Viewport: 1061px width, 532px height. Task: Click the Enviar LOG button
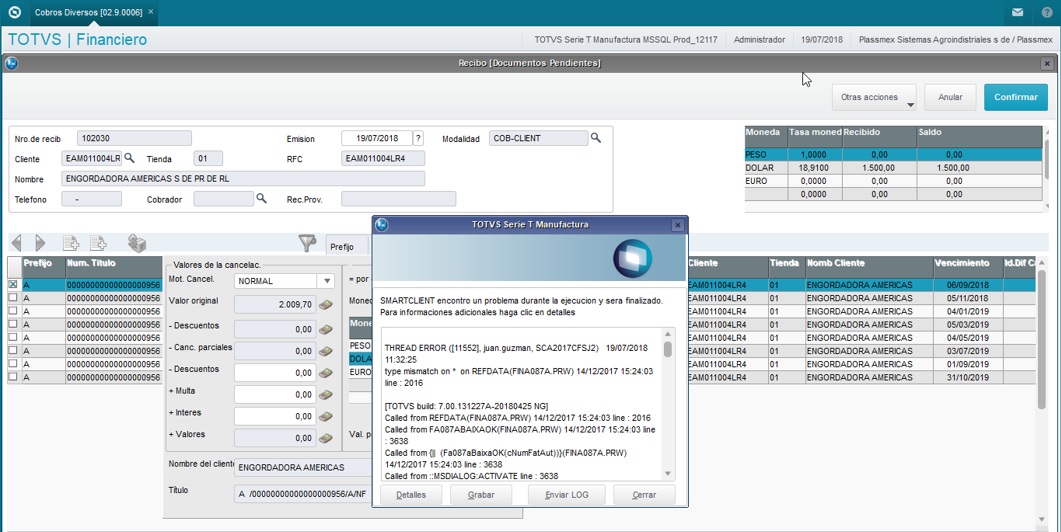pyautogui.click(x=566, y=495)
